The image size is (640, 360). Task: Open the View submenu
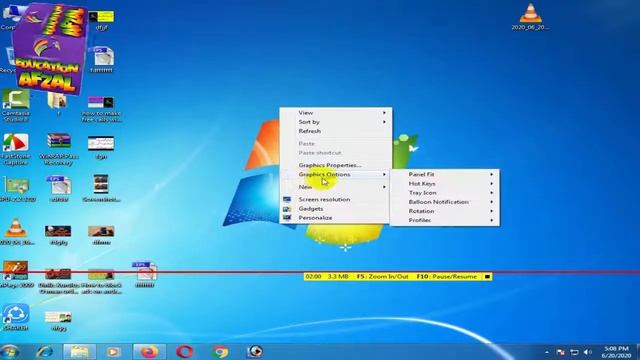tap(336, 113)
